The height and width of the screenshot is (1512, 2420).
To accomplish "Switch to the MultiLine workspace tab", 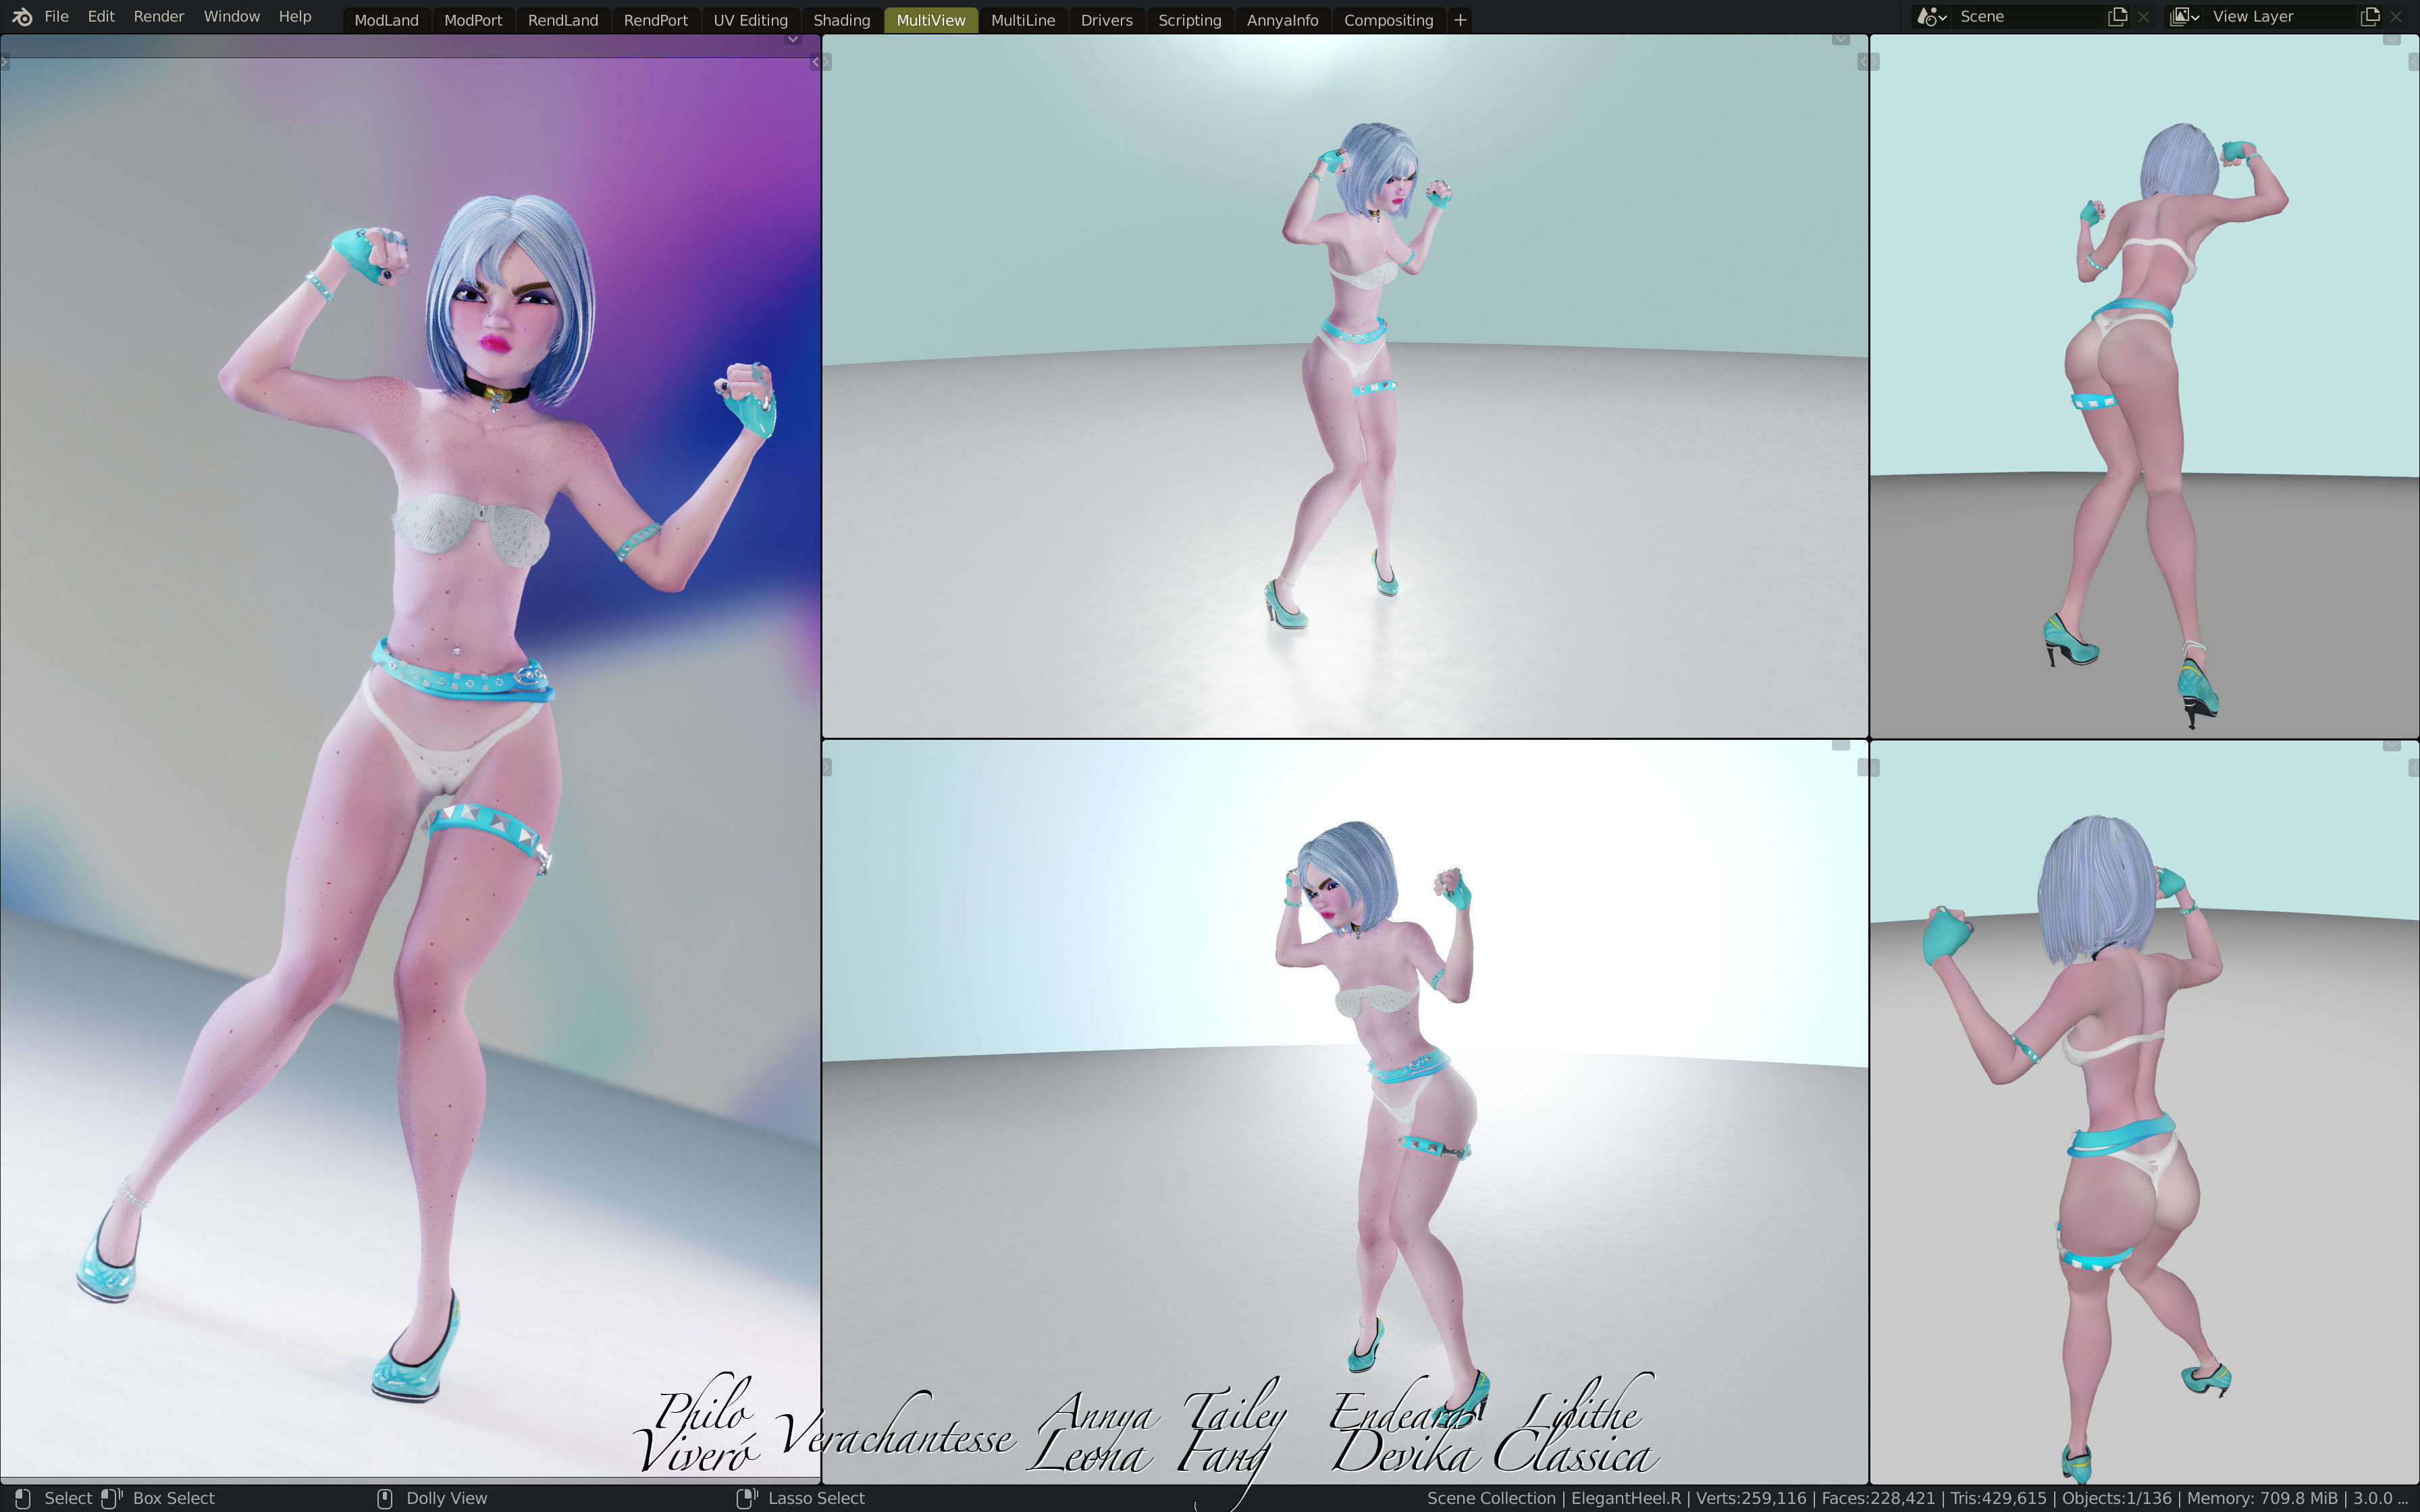I will click(x=1023, y=20).
